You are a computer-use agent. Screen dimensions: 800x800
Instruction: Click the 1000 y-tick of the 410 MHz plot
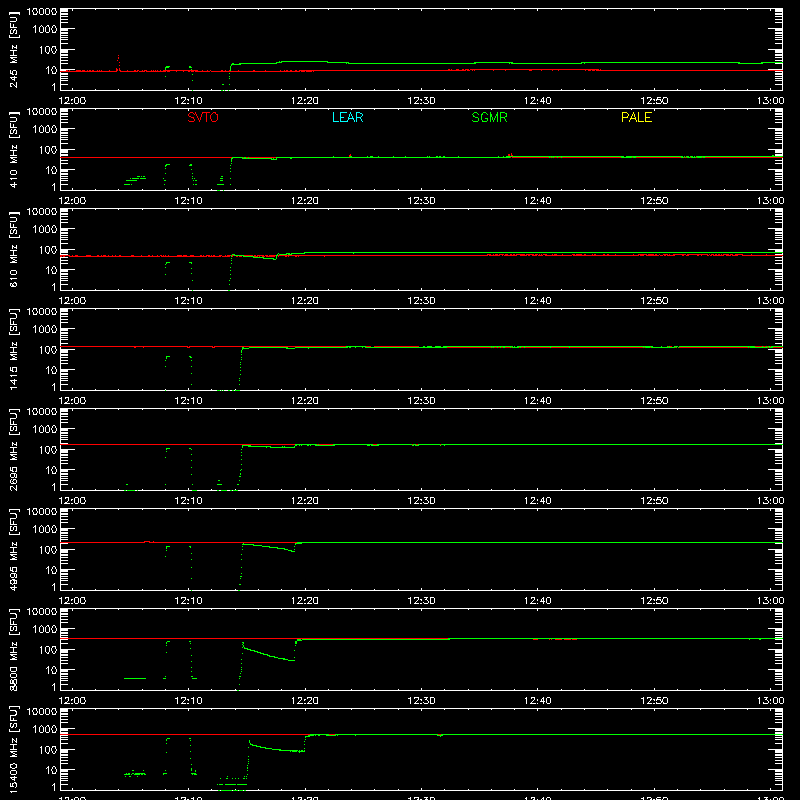click(x=45, y=130)
